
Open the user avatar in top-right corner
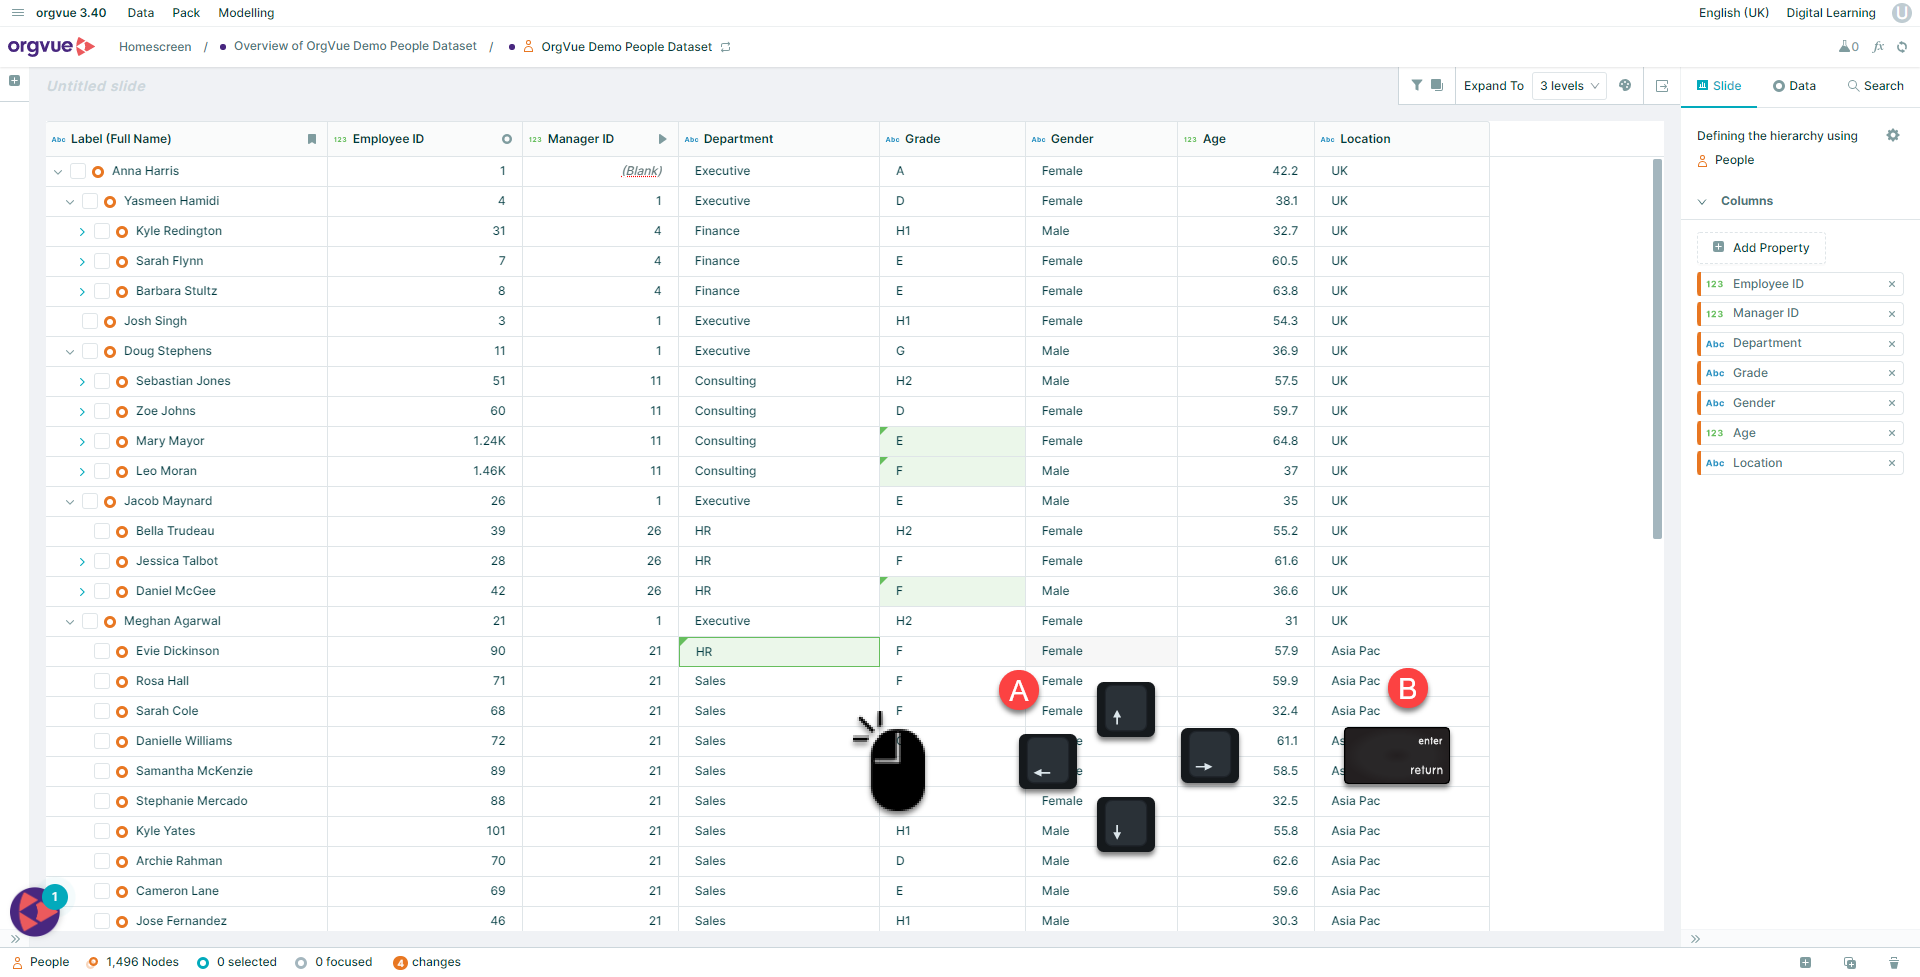[x=1901, y=13]
